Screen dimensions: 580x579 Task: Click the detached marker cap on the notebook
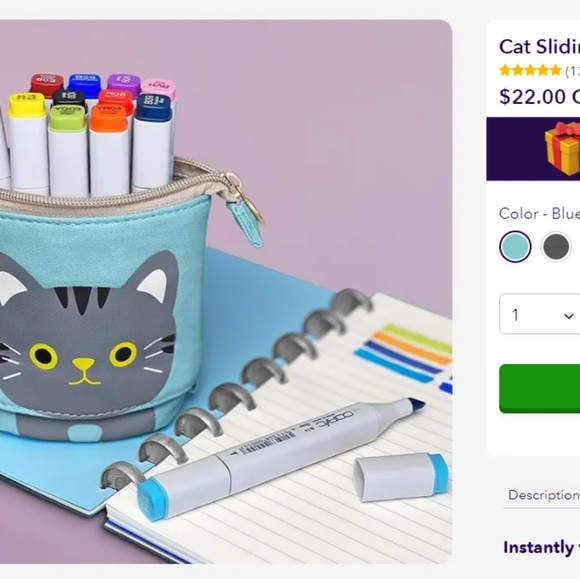[401, 477]
